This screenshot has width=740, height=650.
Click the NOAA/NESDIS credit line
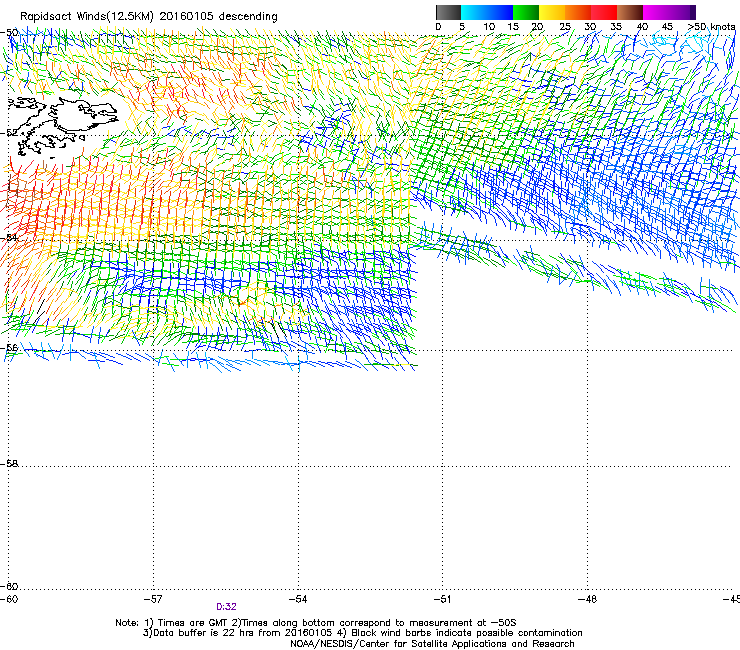point(432,644)
